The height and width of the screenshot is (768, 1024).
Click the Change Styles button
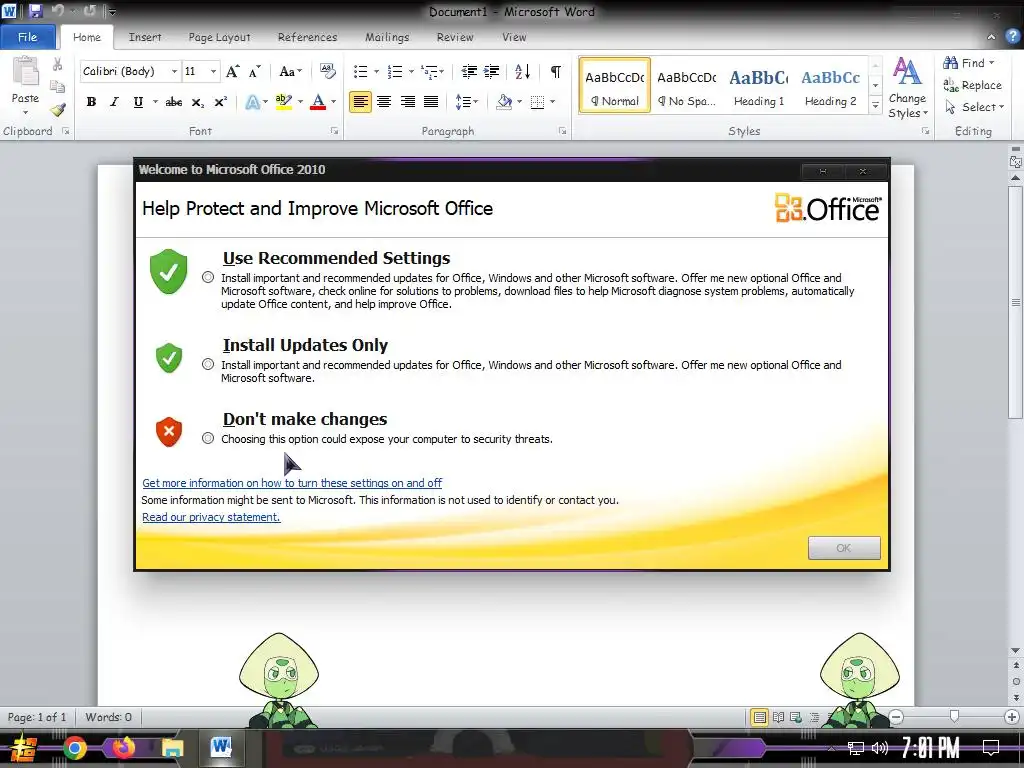coord(907,88)
